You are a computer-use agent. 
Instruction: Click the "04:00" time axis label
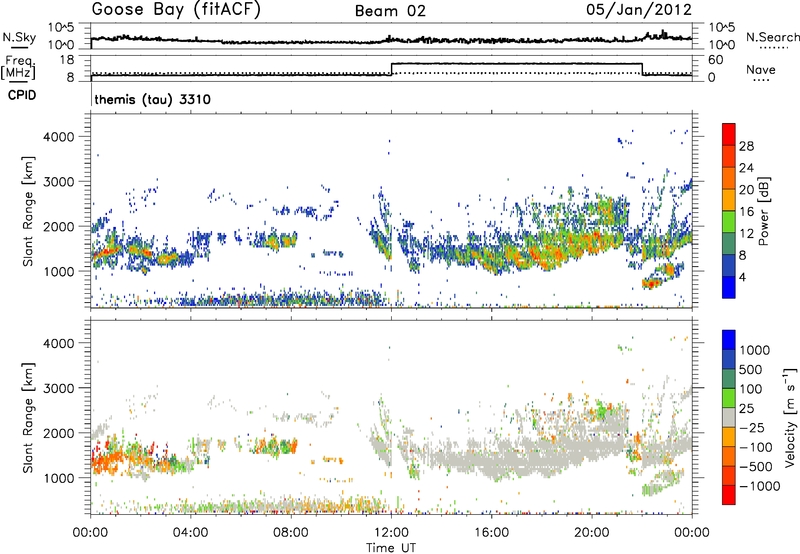pos(191,533)
